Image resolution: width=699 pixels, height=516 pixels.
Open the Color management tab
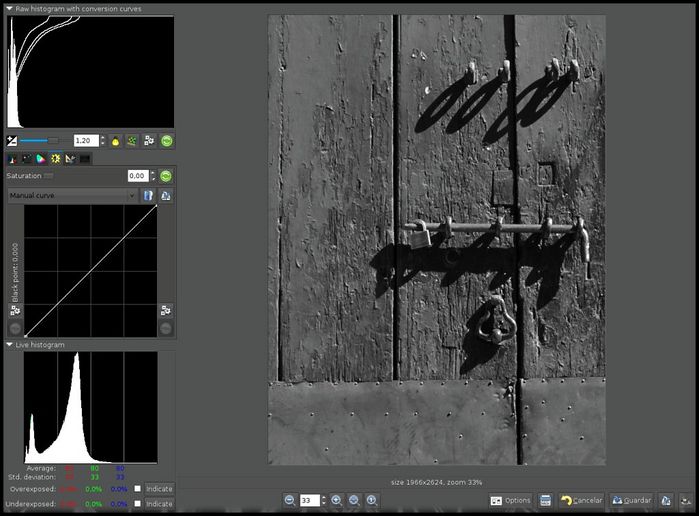point(41,159)
